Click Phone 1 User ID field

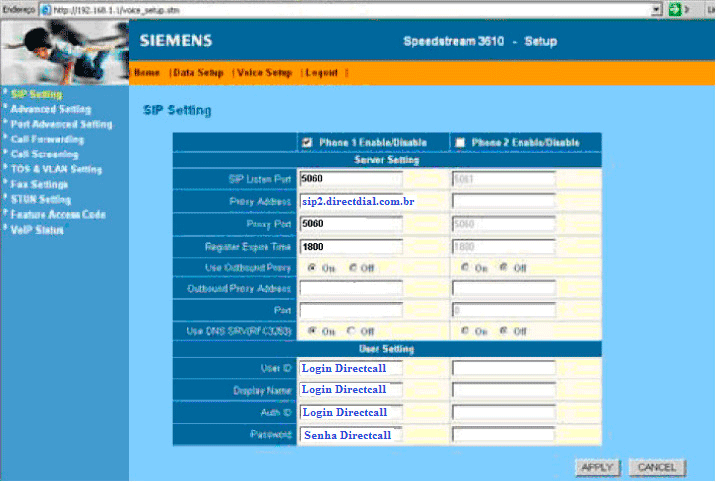pos(351,368)
